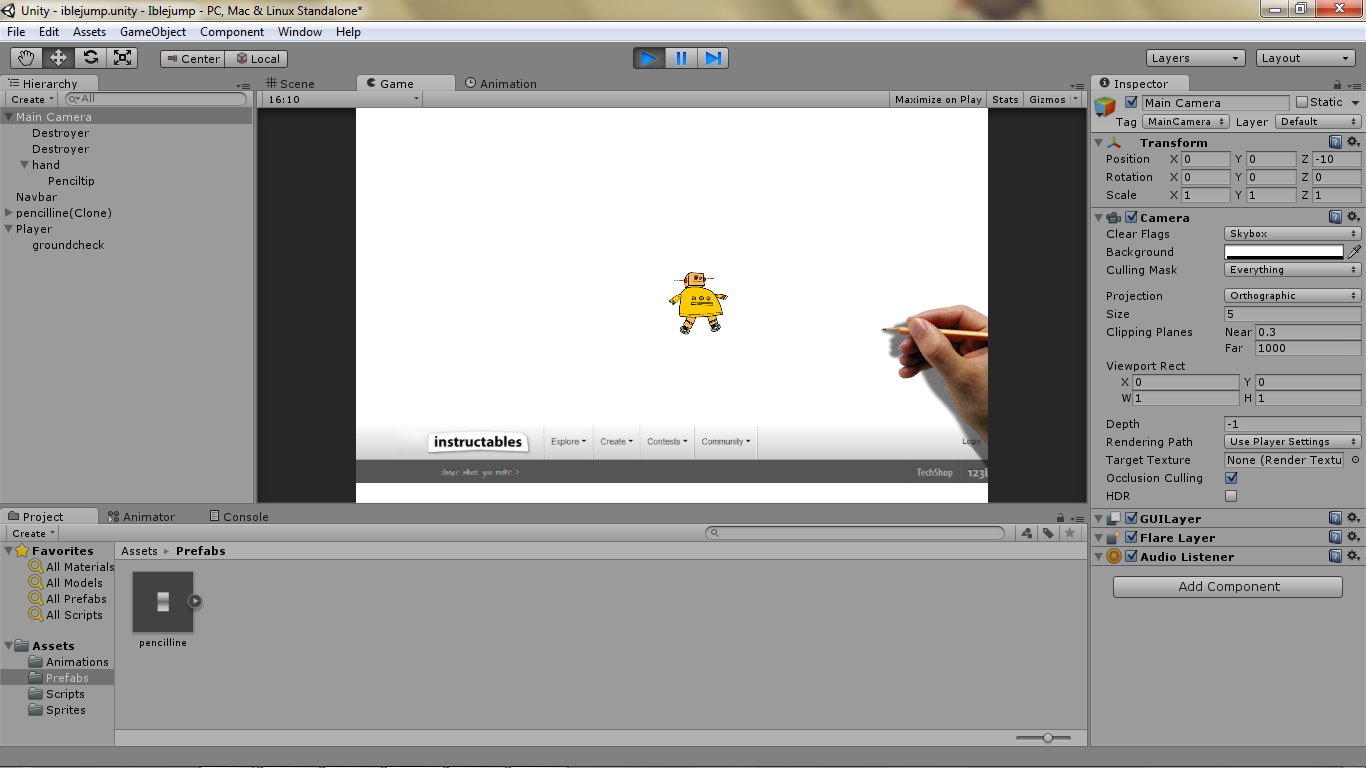Open the Projection dropdown
This screenshot has width=1366, height=768.
[x=1292, y=295]
